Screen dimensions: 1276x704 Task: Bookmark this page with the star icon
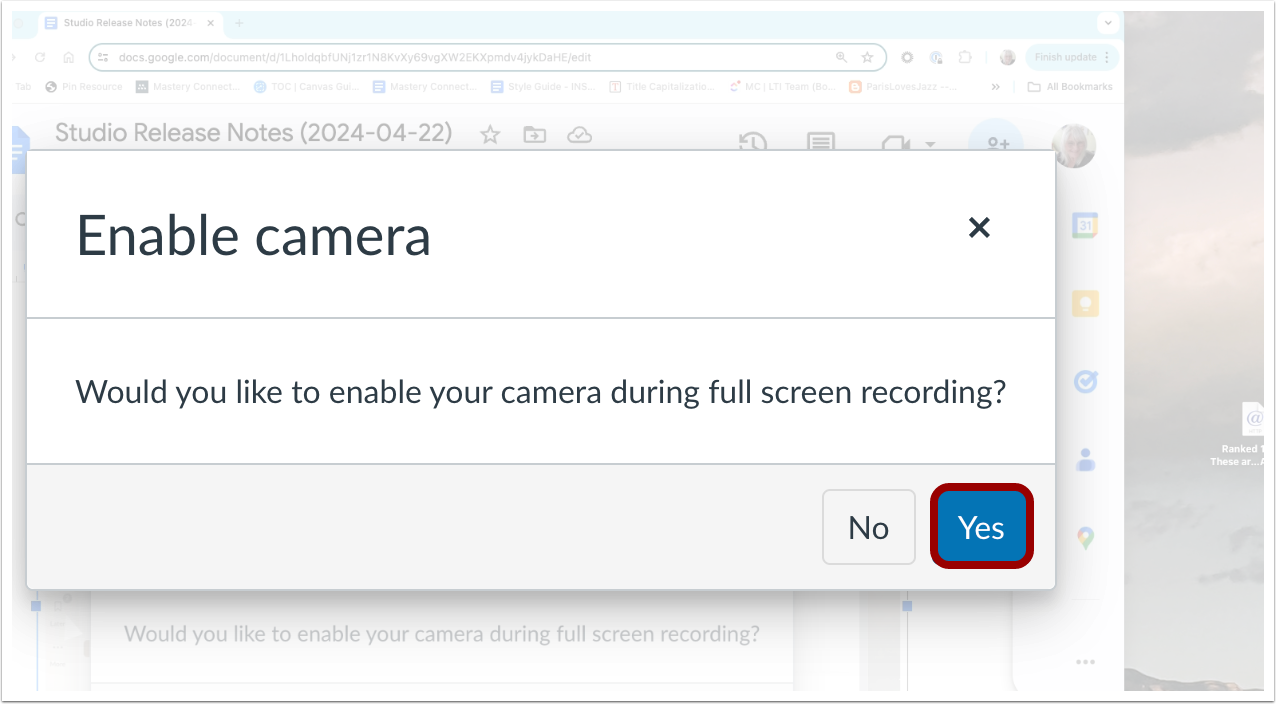click(867, 57)
